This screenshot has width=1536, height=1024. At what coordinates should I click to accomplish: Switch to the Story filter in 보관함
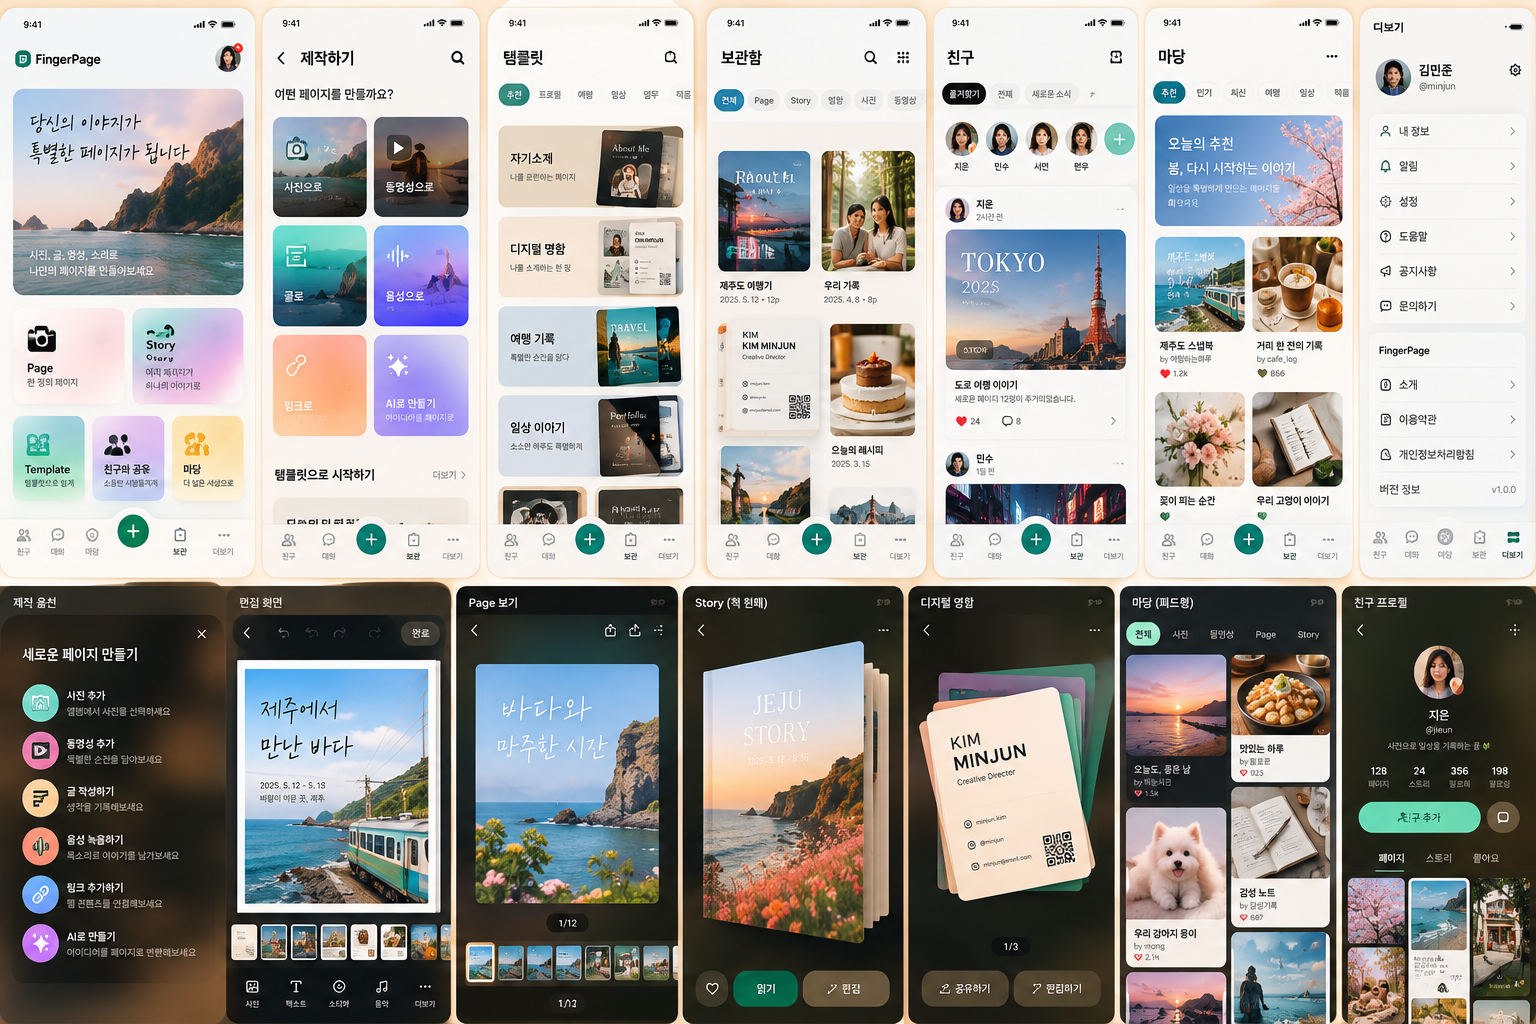pyautogui.click(x=800, y=100)
